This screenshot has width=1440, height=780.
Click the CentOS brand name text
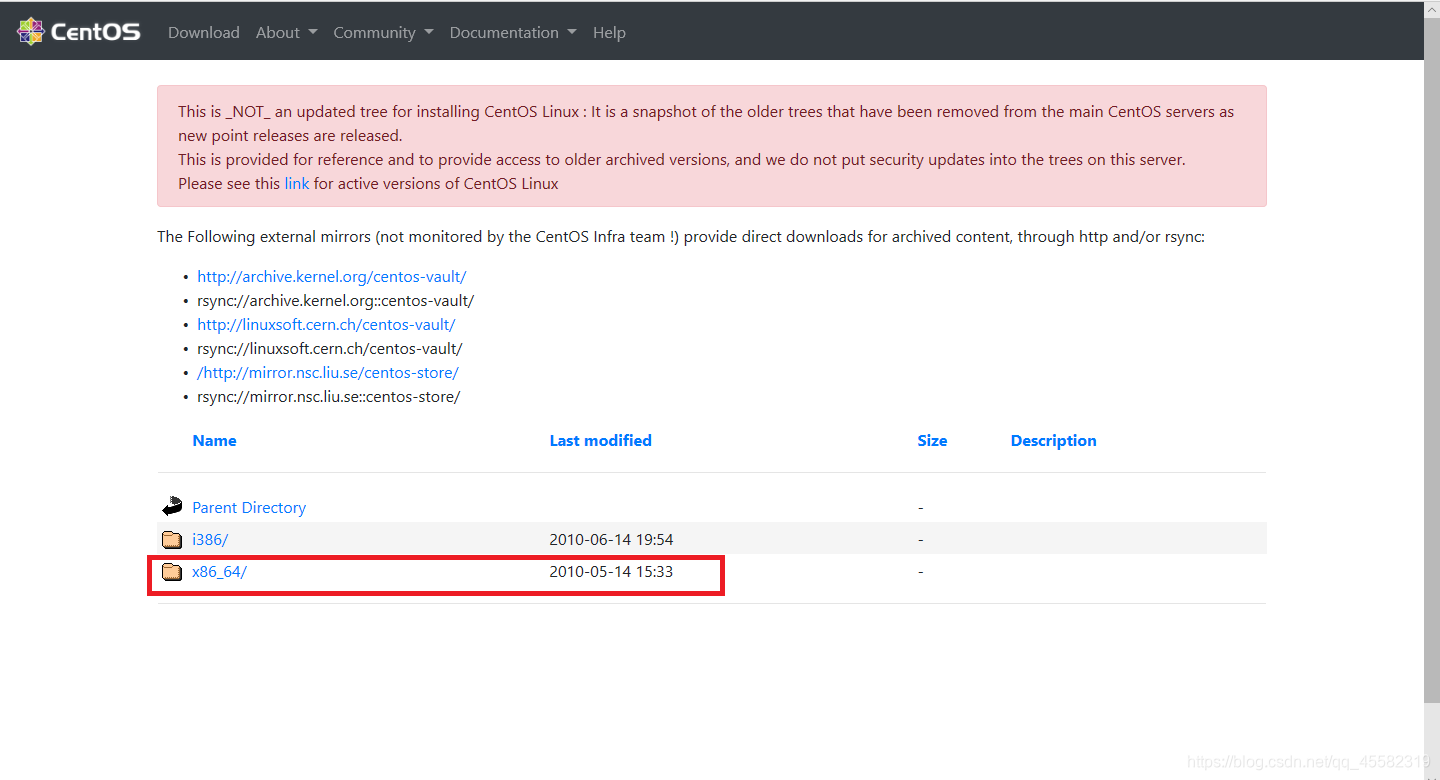[x=95, y=32]
